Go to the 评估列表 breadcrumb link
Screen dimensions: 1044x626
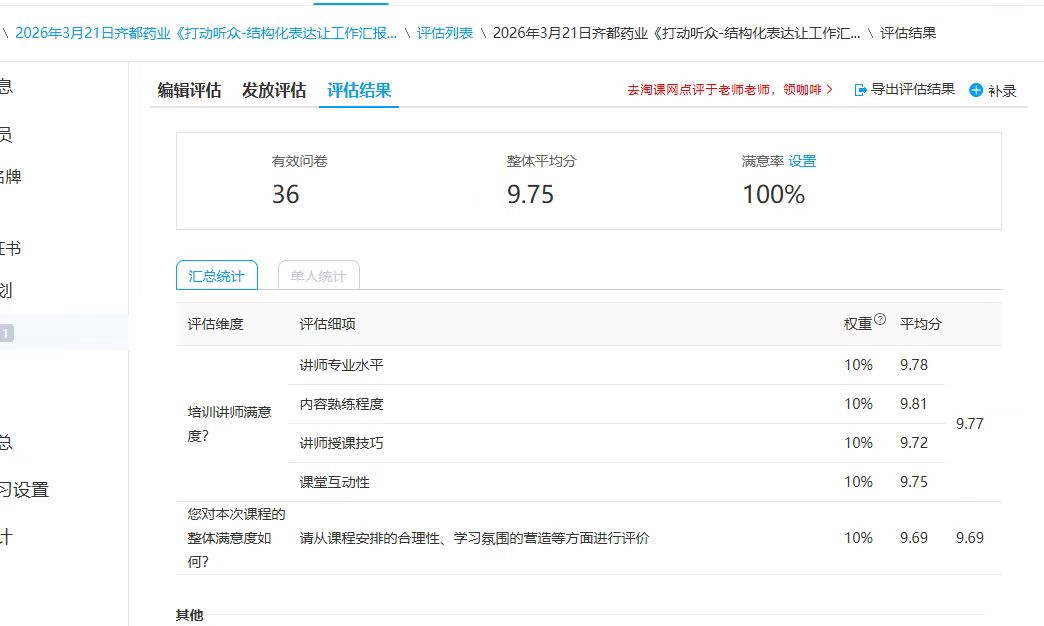(x=445, y=33)
